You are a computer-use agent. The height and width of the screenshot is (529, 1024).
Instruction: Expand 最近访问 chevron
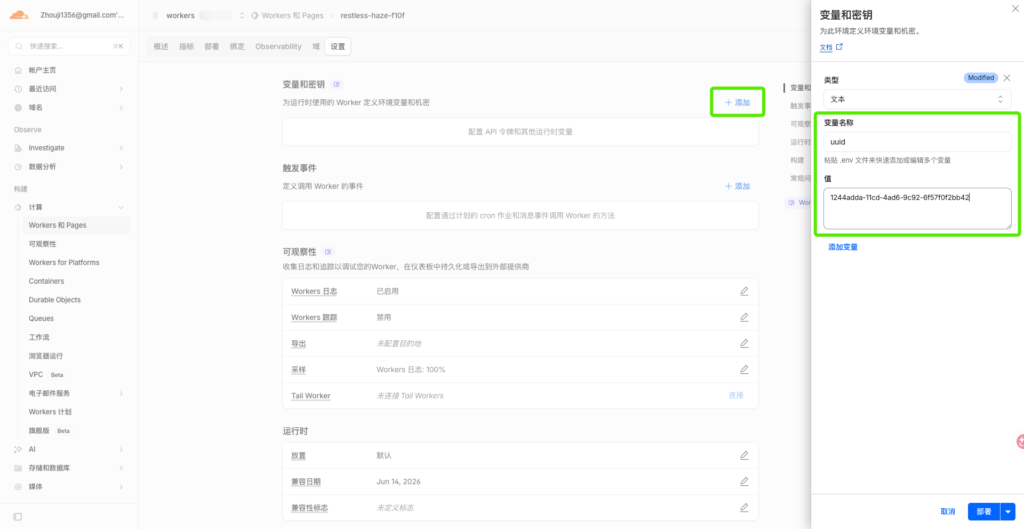(x=121, y=89)
